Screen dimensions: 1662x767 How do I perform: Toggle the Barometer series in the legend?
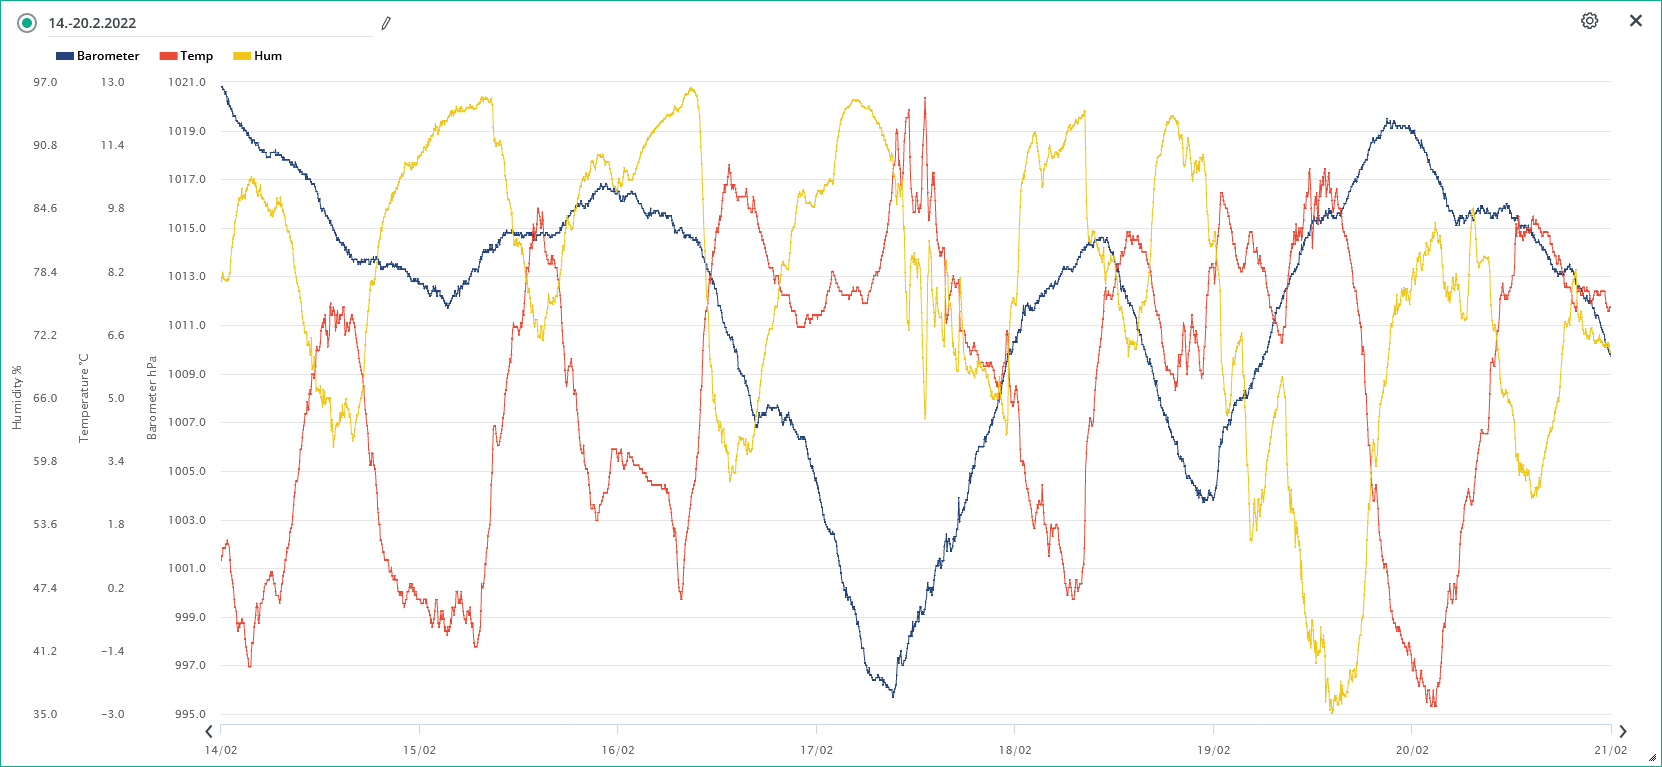coord(108,56)
